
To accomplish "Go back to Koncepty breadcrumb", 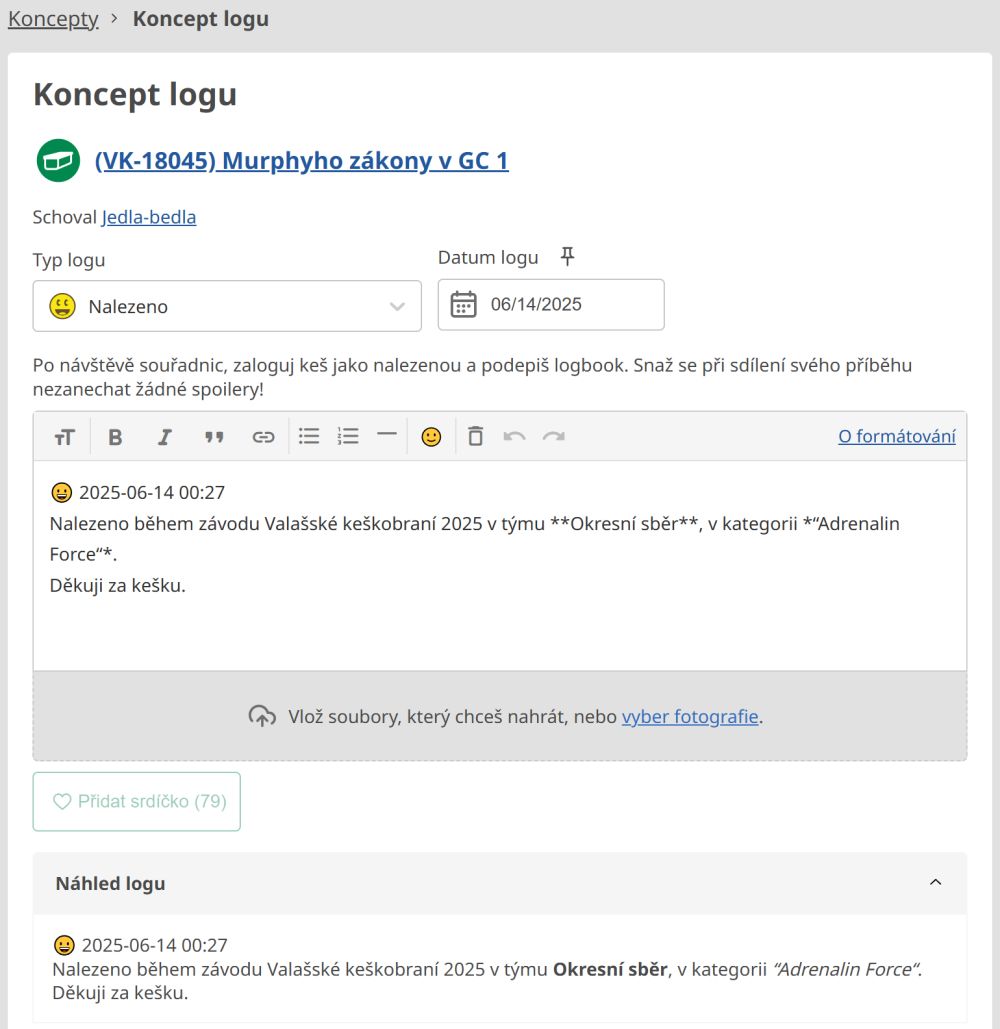I will [53, 19].
